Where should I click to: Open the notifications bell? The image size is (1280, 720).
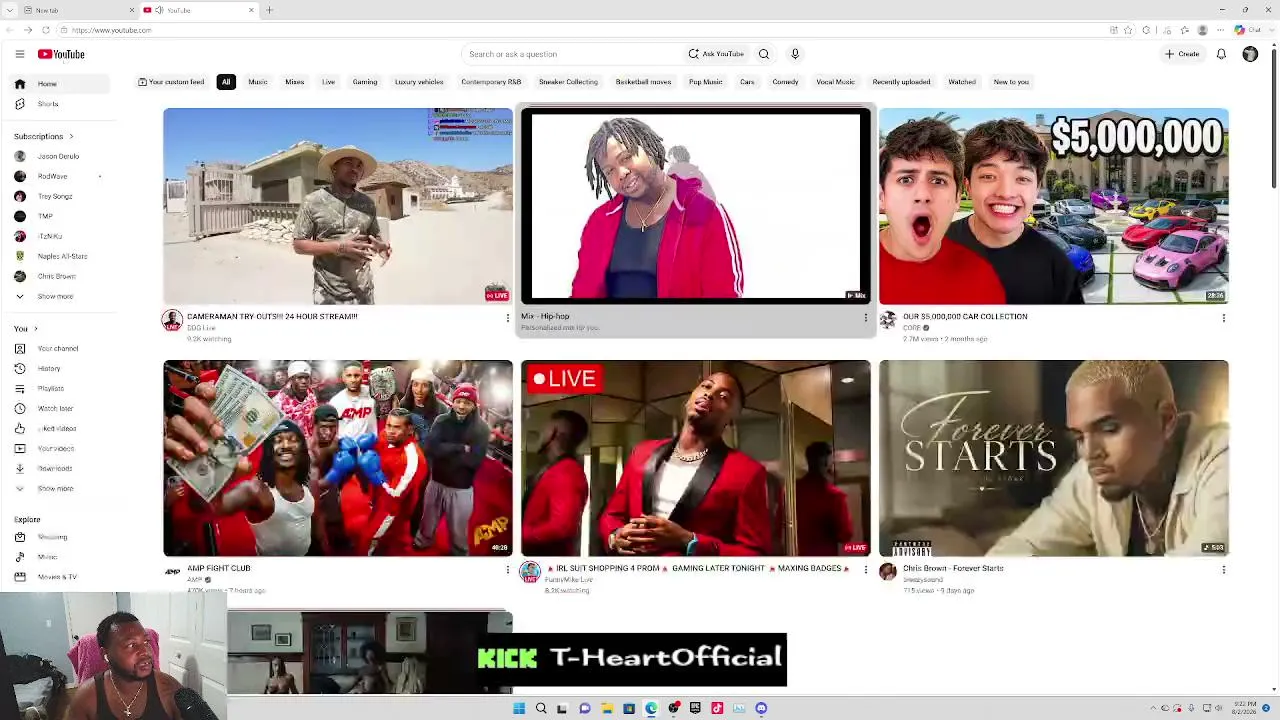tap(1221, 54)
